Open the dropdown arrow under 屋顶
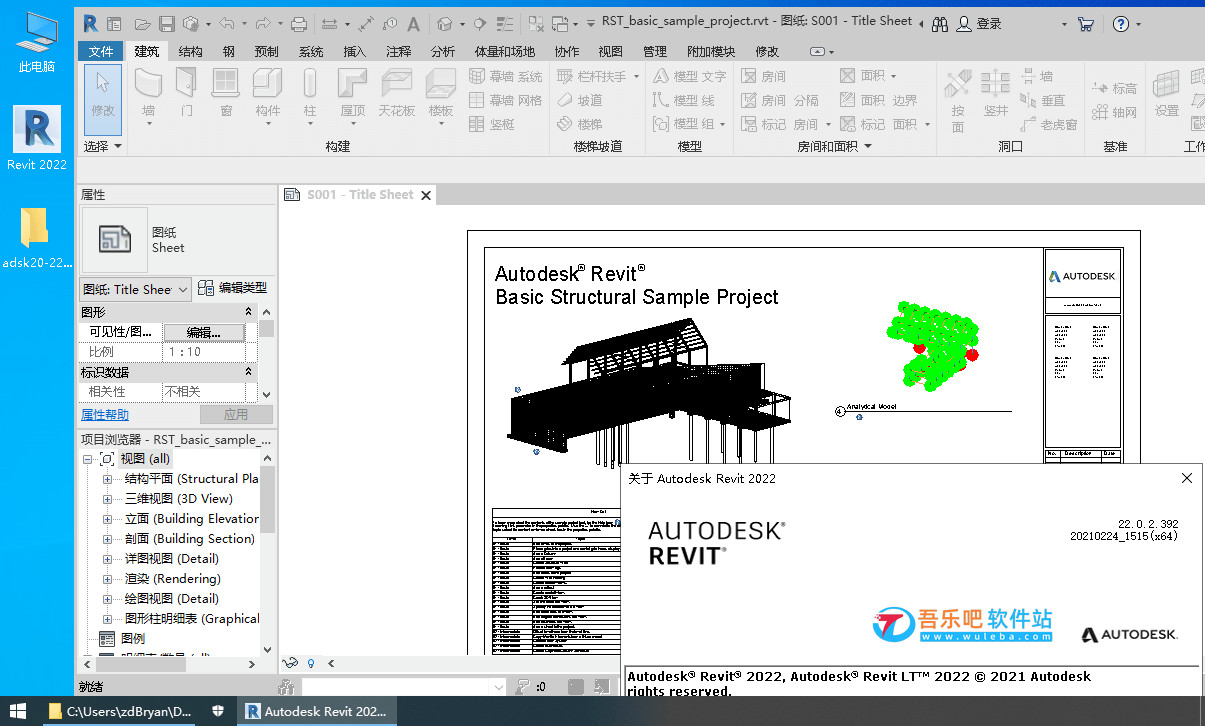The height and width of the screenshot is (726, 1205). pyautogui.click(x=352, y=124)
